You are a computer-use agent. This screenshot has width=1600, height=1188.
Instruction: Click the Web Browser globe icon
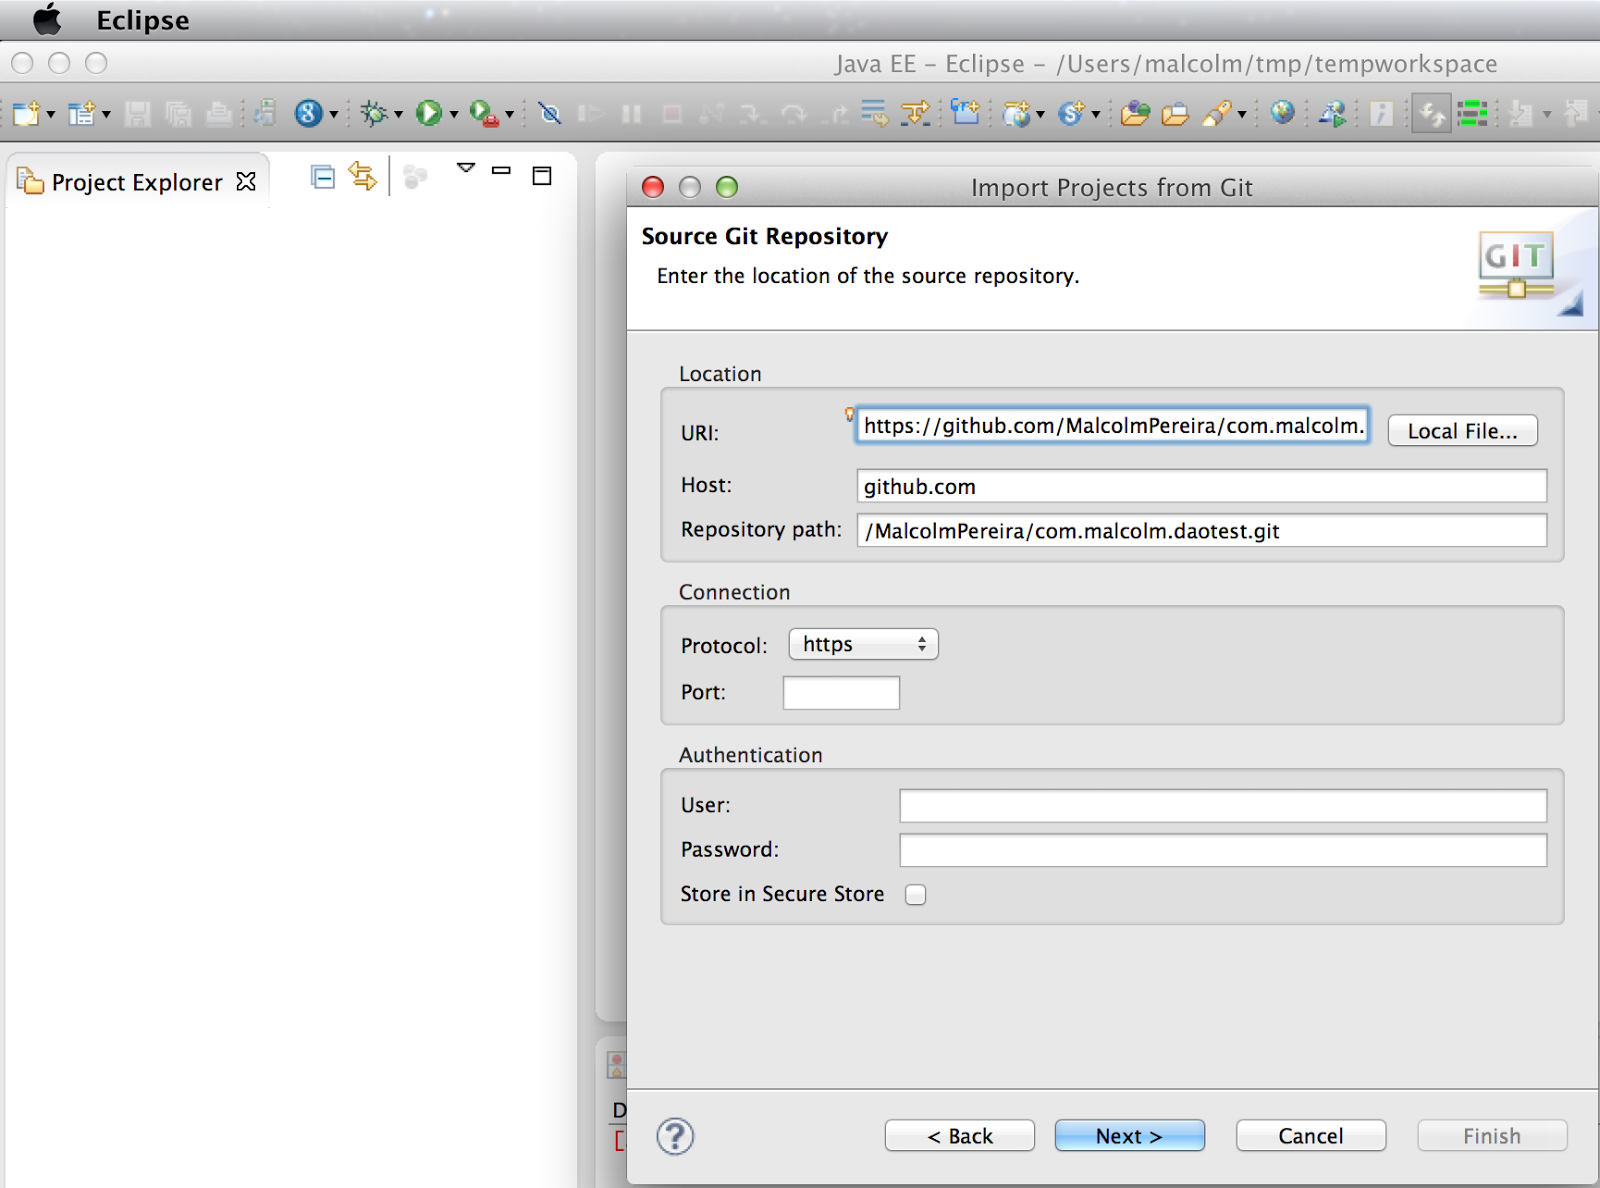[1282, 112]
